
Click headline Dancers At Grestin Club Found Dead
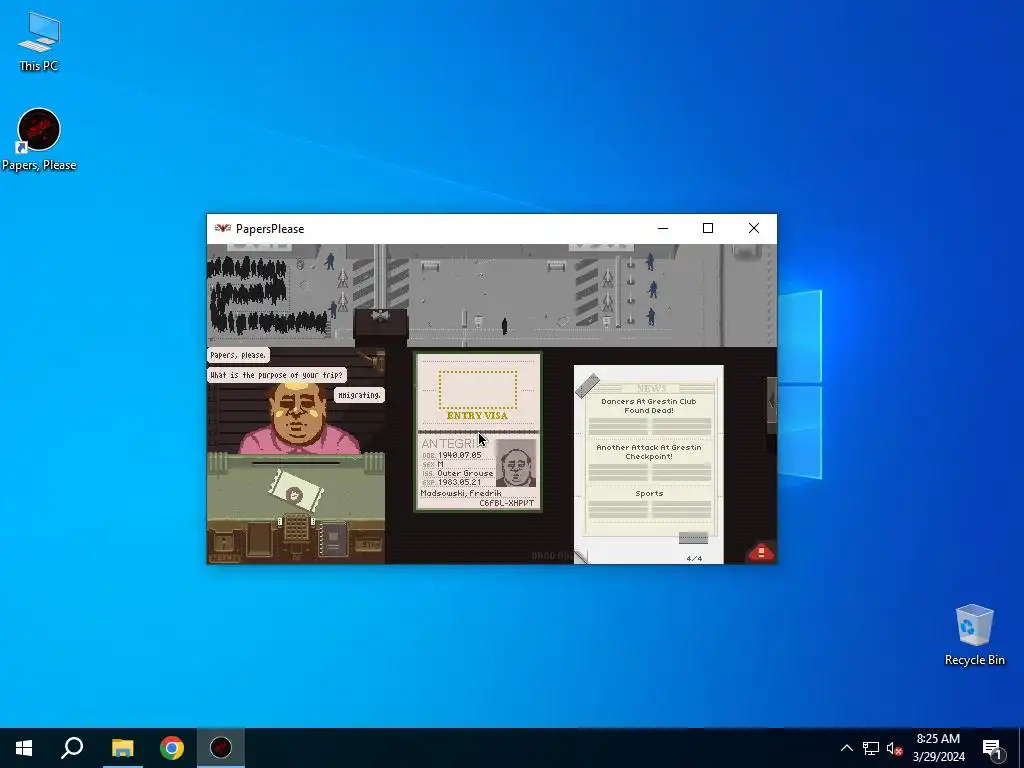point(648,406)
